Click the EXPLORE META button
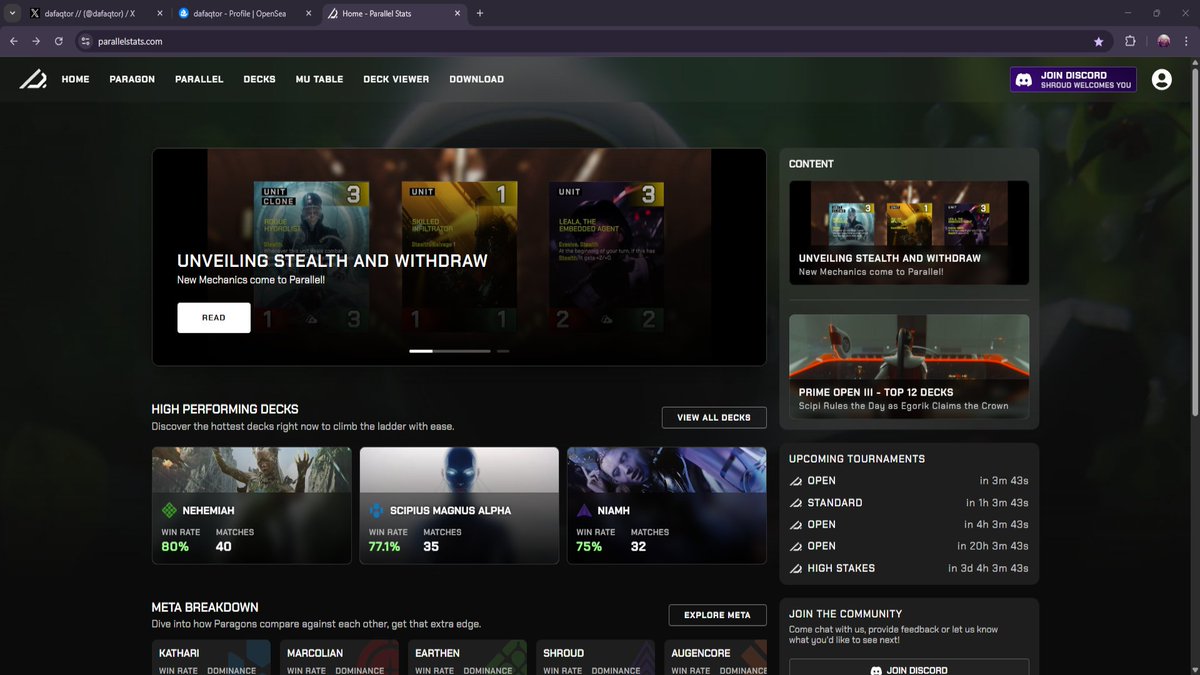The height and width of the screenshot is (675, 1200). pyautogui.click(x=717, y=615)
